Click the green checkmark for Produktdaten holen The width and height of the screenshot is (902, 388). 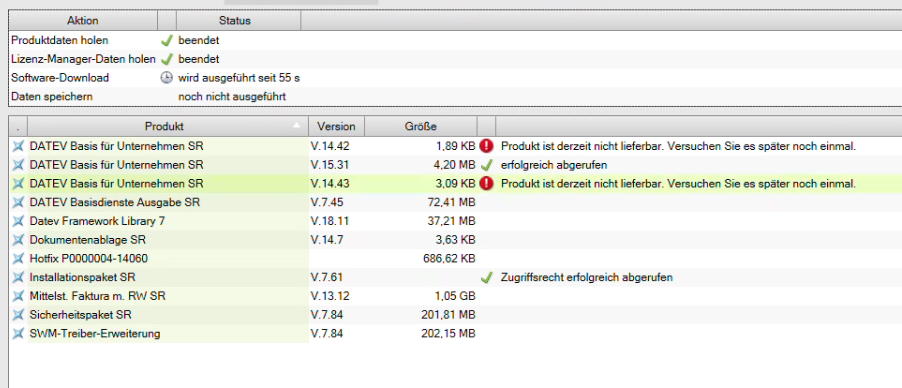pyautogui.click(x=167, y=41)
